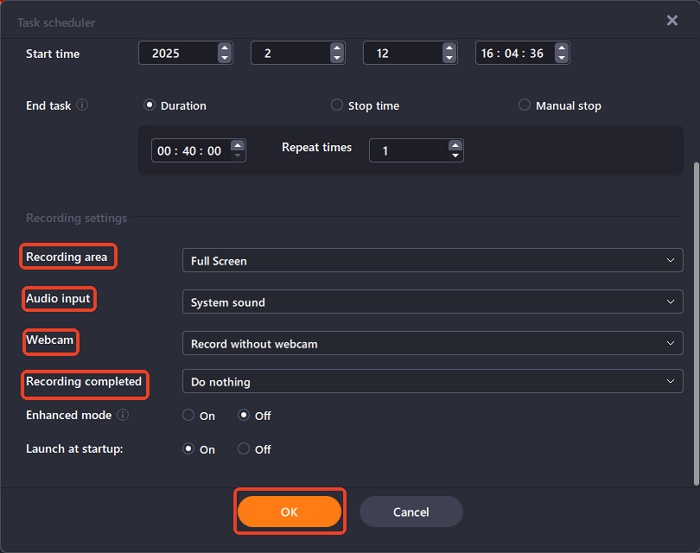Image resolution: width=700 pixels, height=553 pixels.
Task: Select the Stop time radio button
Action: [x=337, y=105]
